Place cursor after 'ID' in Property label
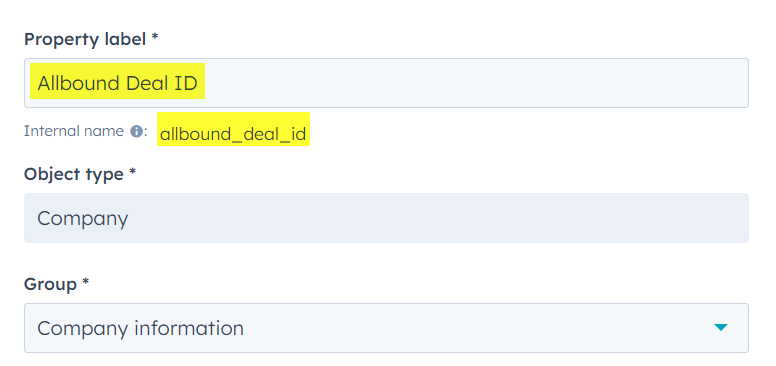This screenshot has height=366, width=776. tap(199, 83)
